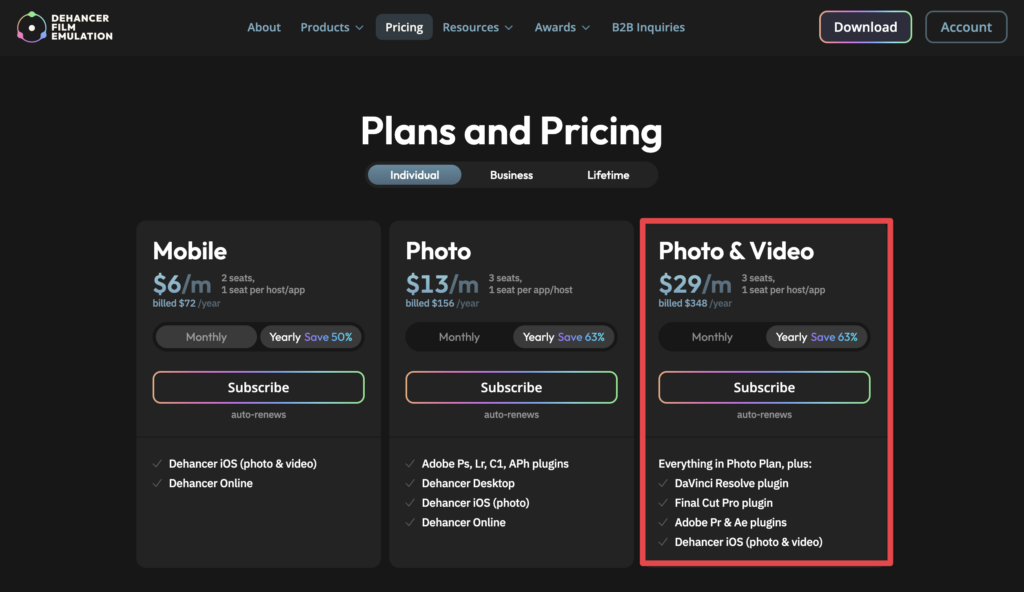Open the B2B Inquiries link

point(648,27)
